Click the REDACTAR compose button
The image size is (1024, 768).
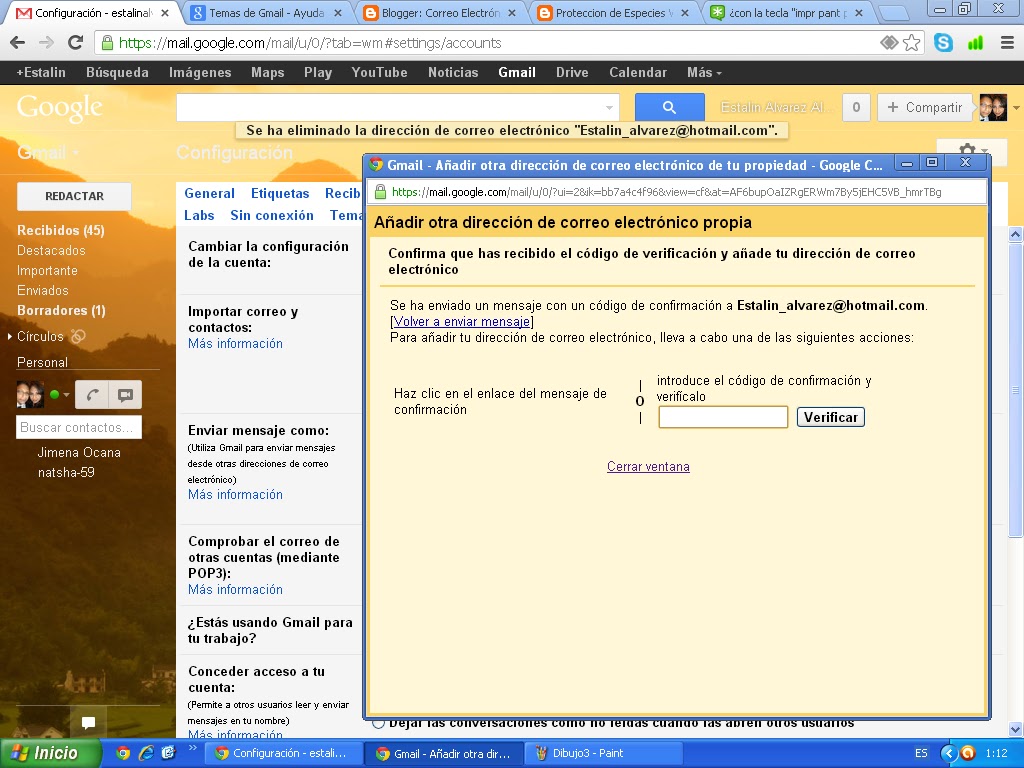74,196
